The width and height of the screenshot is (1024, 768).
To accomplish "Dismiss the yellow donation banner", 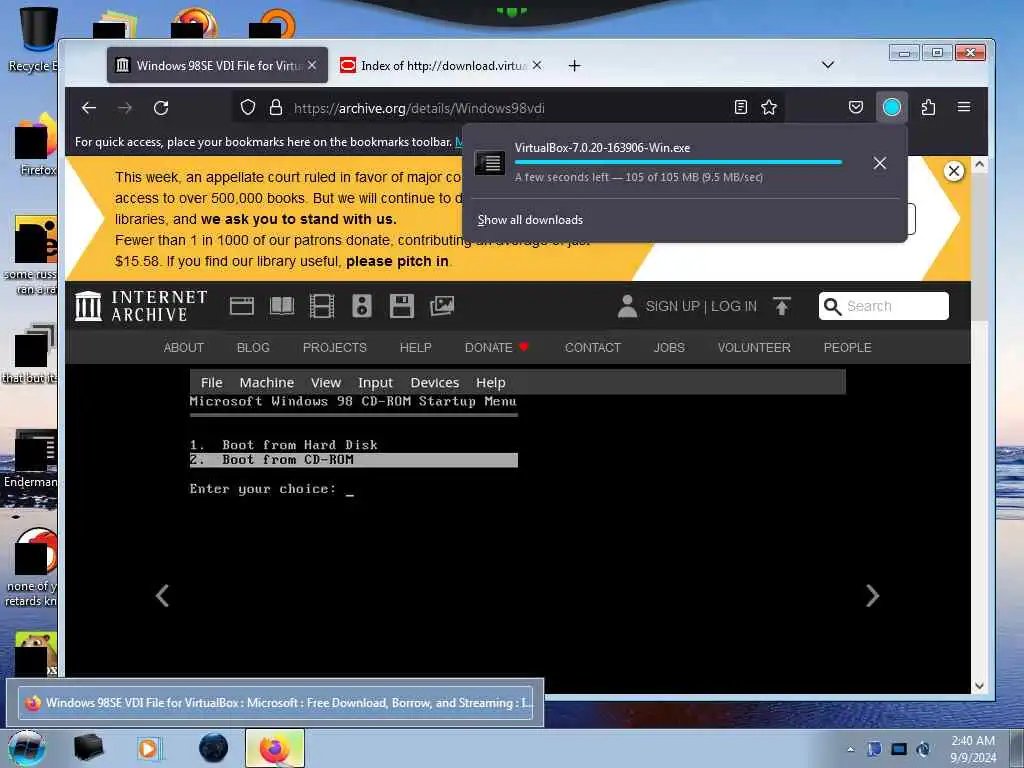I will [x=953, y=171].
